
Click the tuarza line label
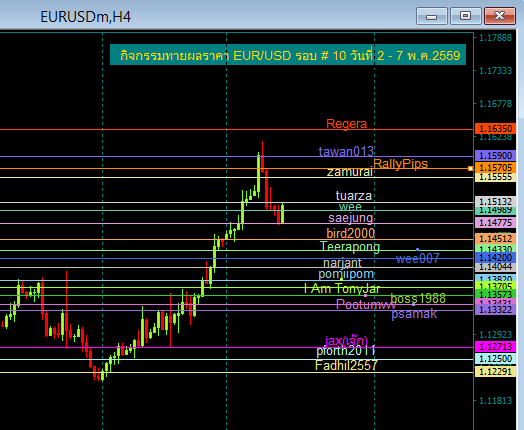click(354, 195)
